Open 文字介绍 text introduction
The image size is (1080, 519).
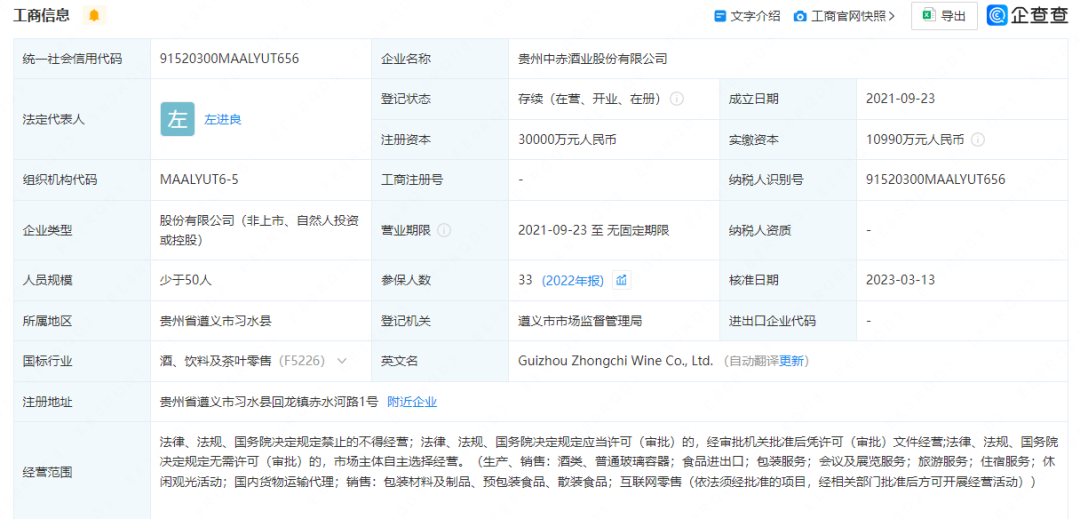(746, 16)
